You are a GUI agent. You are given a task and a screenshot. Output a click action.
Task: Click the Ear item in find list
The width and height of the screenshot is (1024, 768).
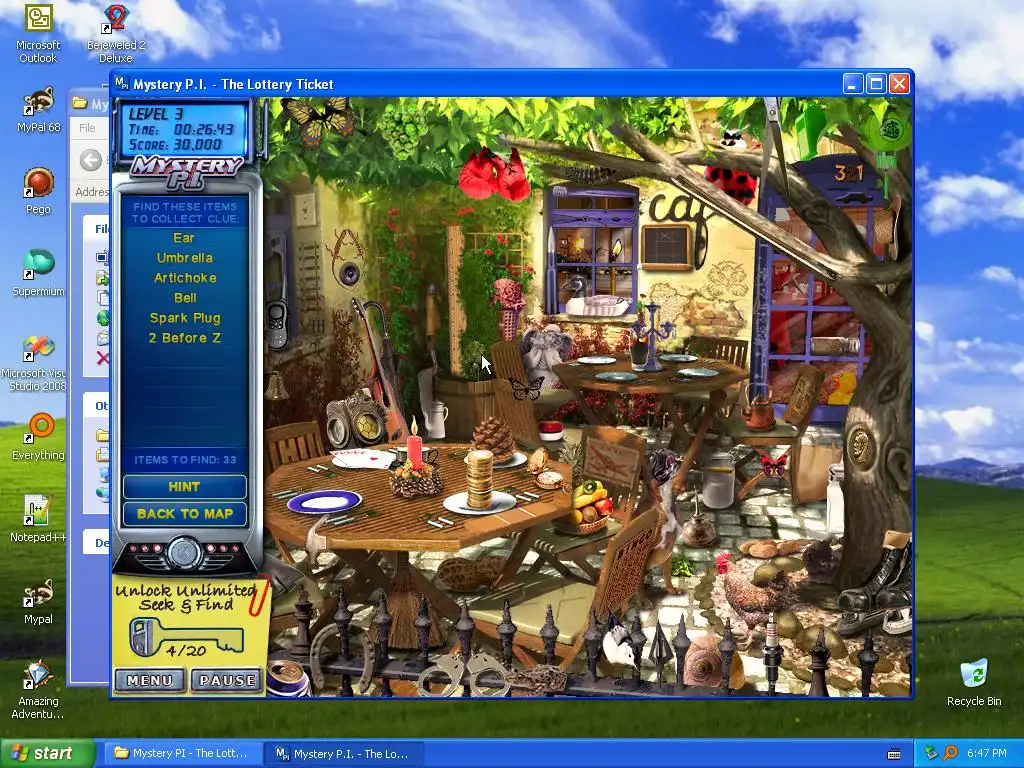pyautogui.click(x=184, y=238)
